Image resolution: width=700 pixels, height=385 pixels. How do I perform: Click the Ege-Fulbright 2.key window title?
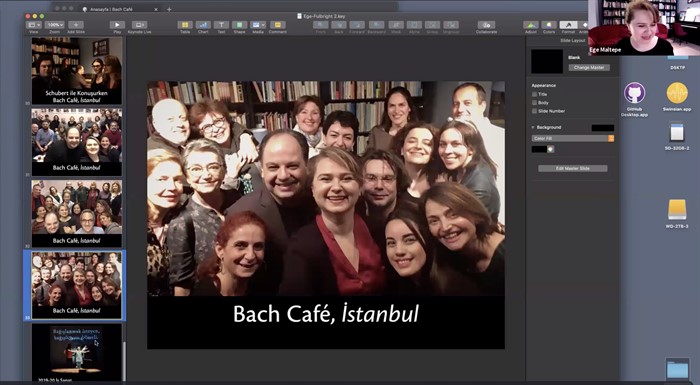tap(325, 16)
